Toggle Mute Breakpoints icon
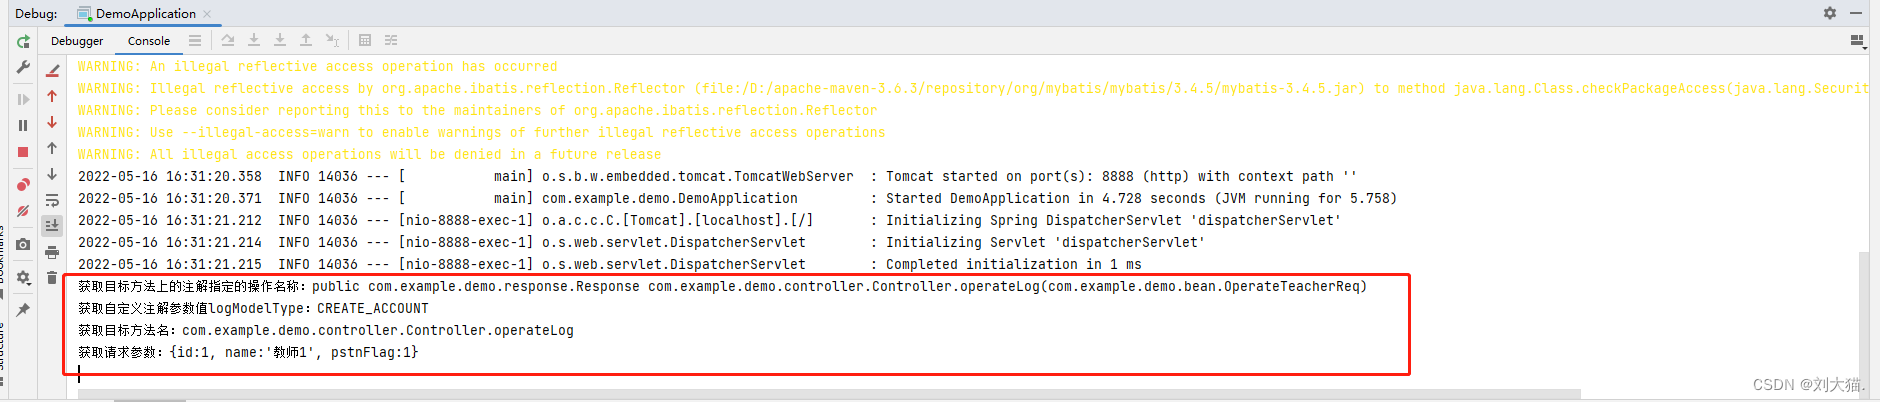Image resolution: width=1880 pixels, height=402 pixels. click(23, 211)
